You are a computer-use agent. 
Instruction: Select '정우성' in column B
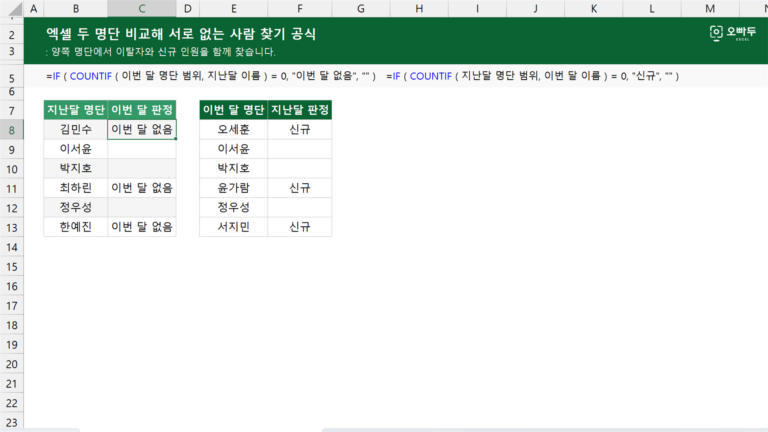75,207
